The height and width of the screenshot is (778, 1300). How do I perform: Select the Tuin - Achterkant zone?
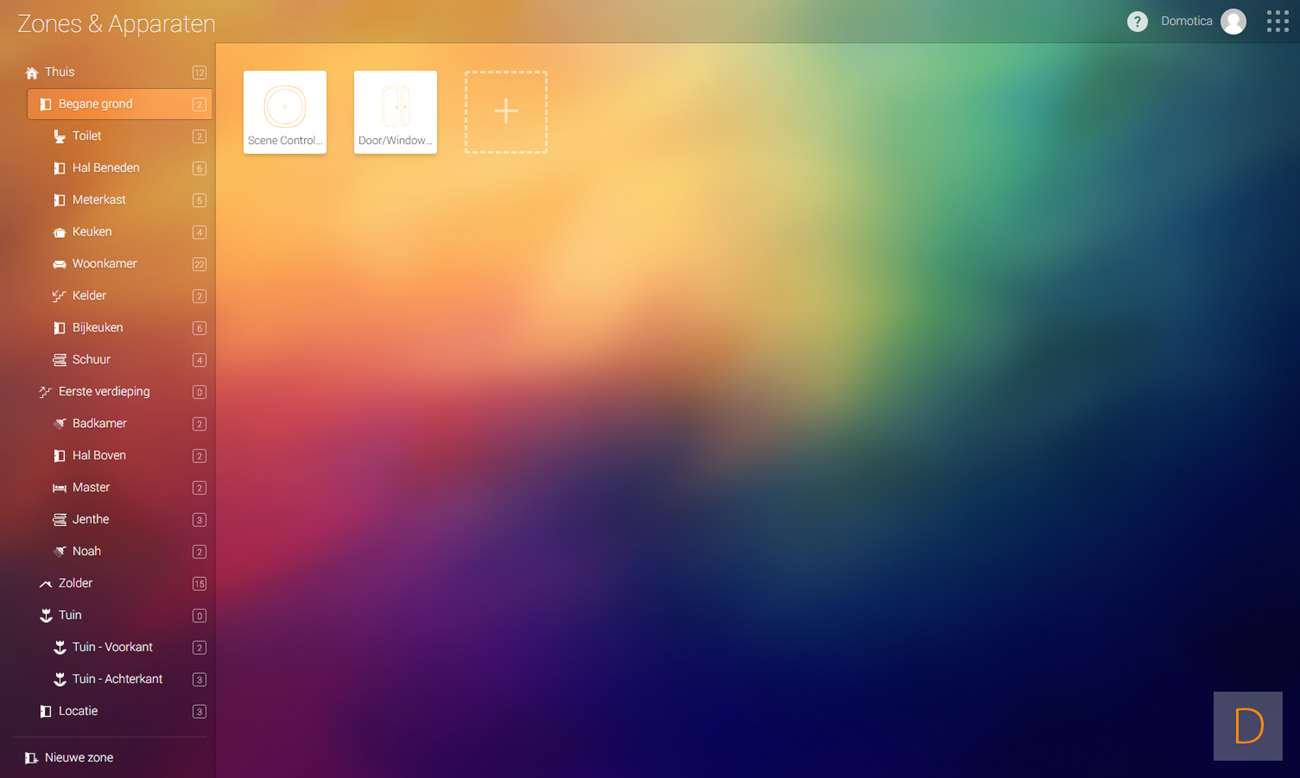[117, 679]
